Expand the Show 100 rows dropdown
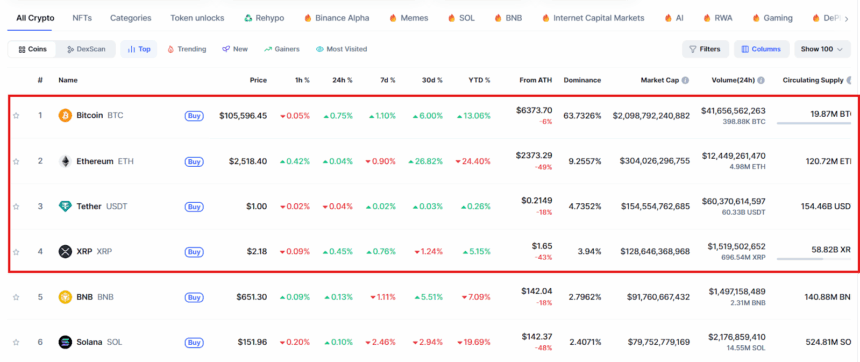 [822, 49]
